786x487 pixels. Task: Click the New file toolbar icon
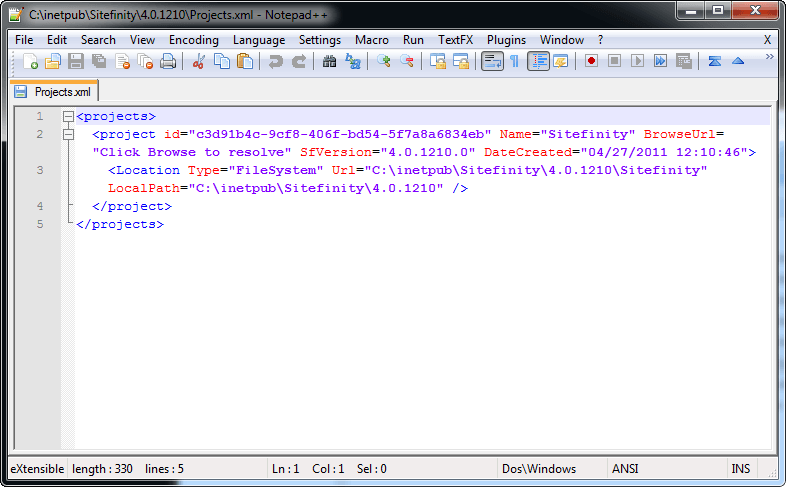[x=30, y=62]
